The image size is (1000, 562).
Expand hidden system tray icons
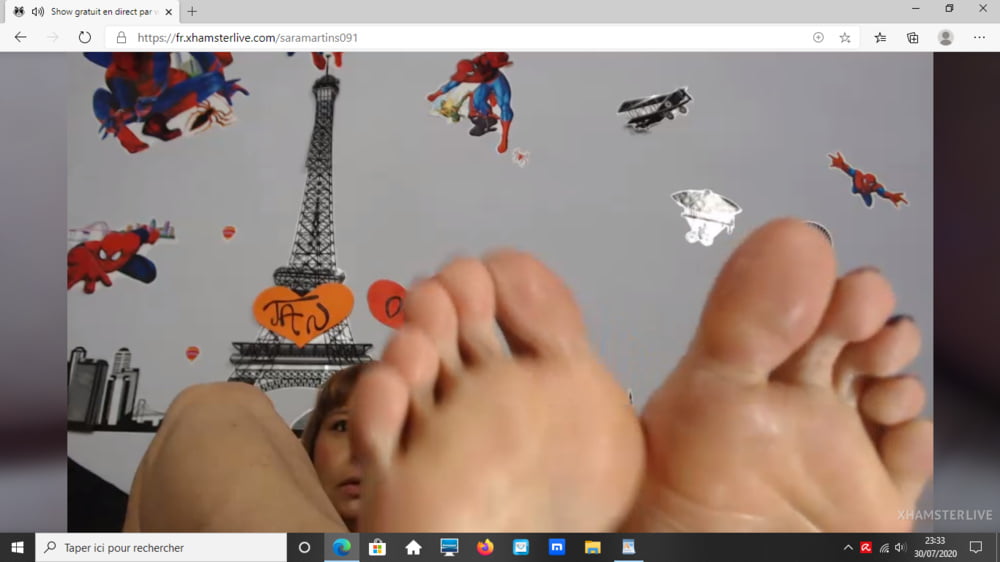[848, 547]
